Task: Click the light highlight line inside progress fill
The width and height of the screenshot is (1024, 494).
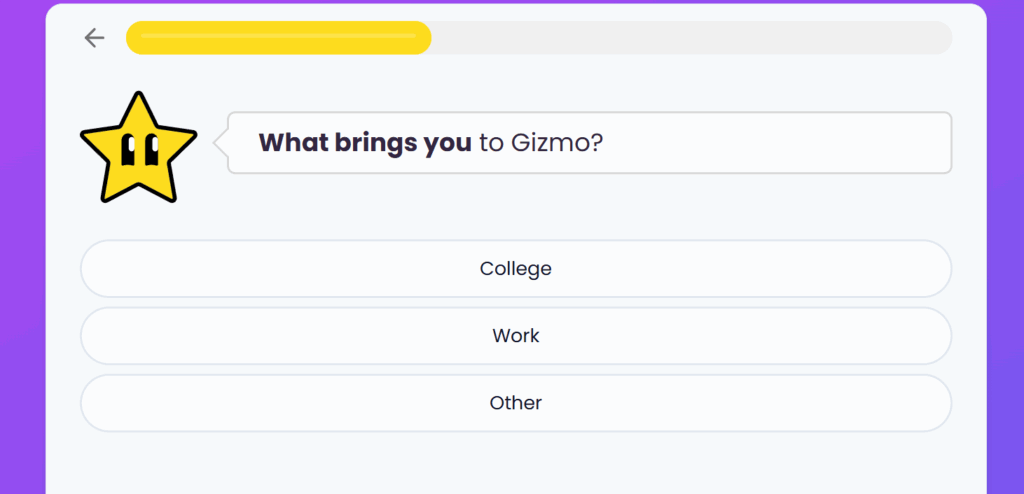Action: (278, 36)
